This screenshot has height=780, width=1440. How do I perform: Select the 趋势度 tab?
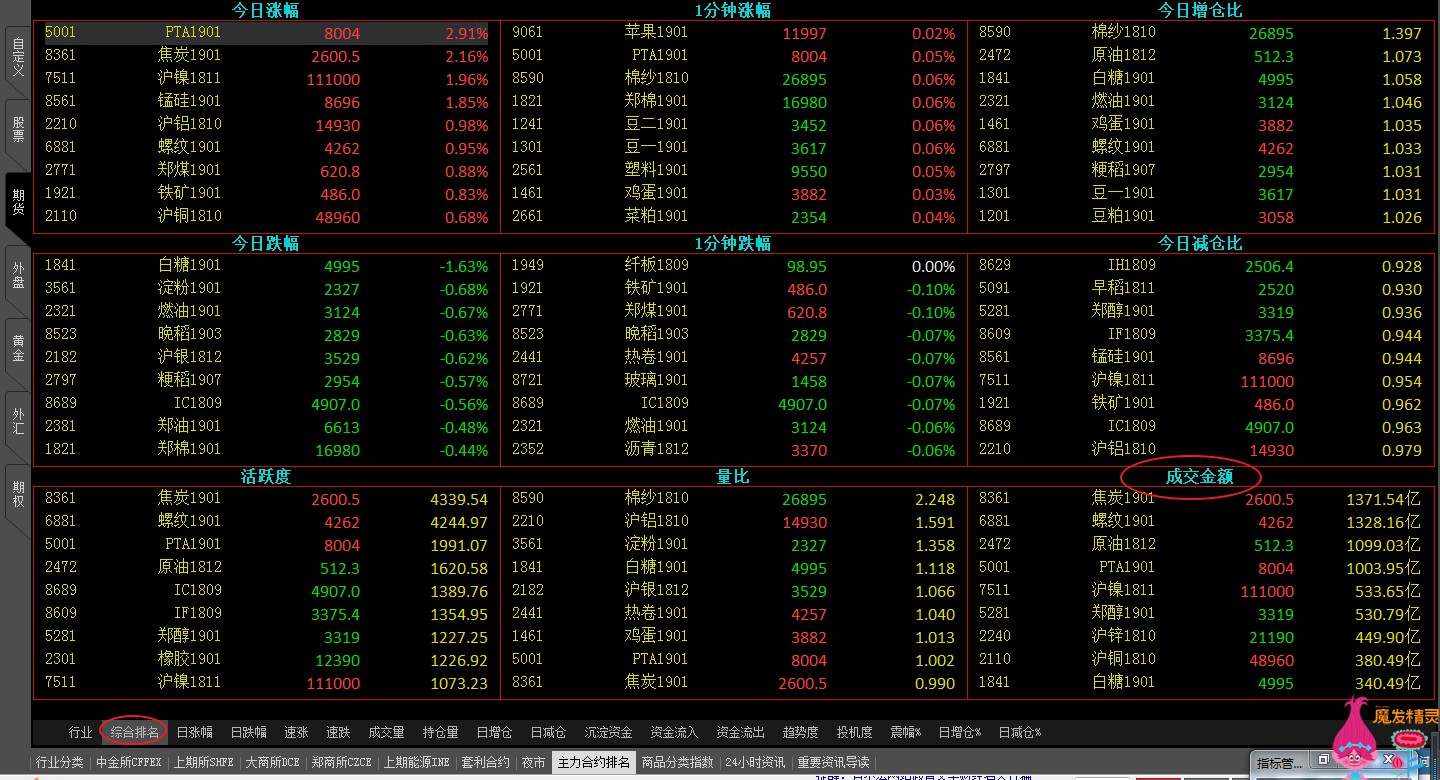[x=800, y=733]
